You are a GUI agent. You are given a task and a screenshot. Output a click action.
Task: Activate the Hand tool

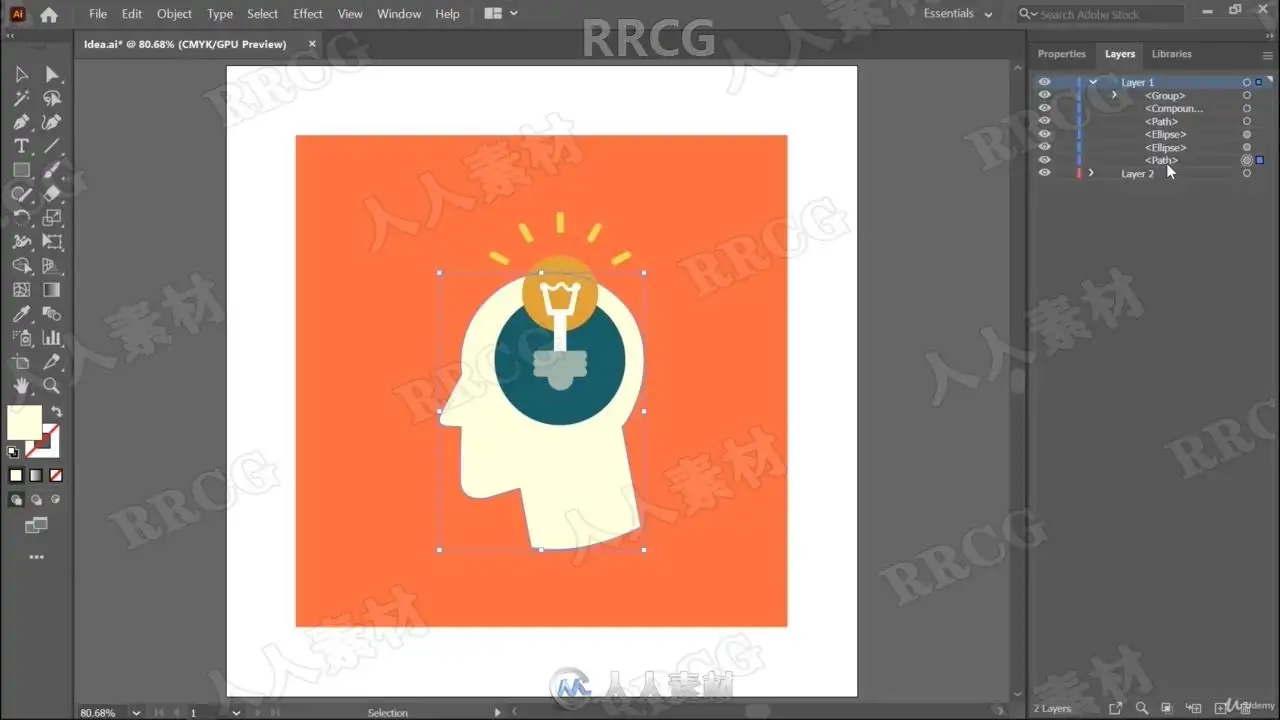click(x=21, y=386)
